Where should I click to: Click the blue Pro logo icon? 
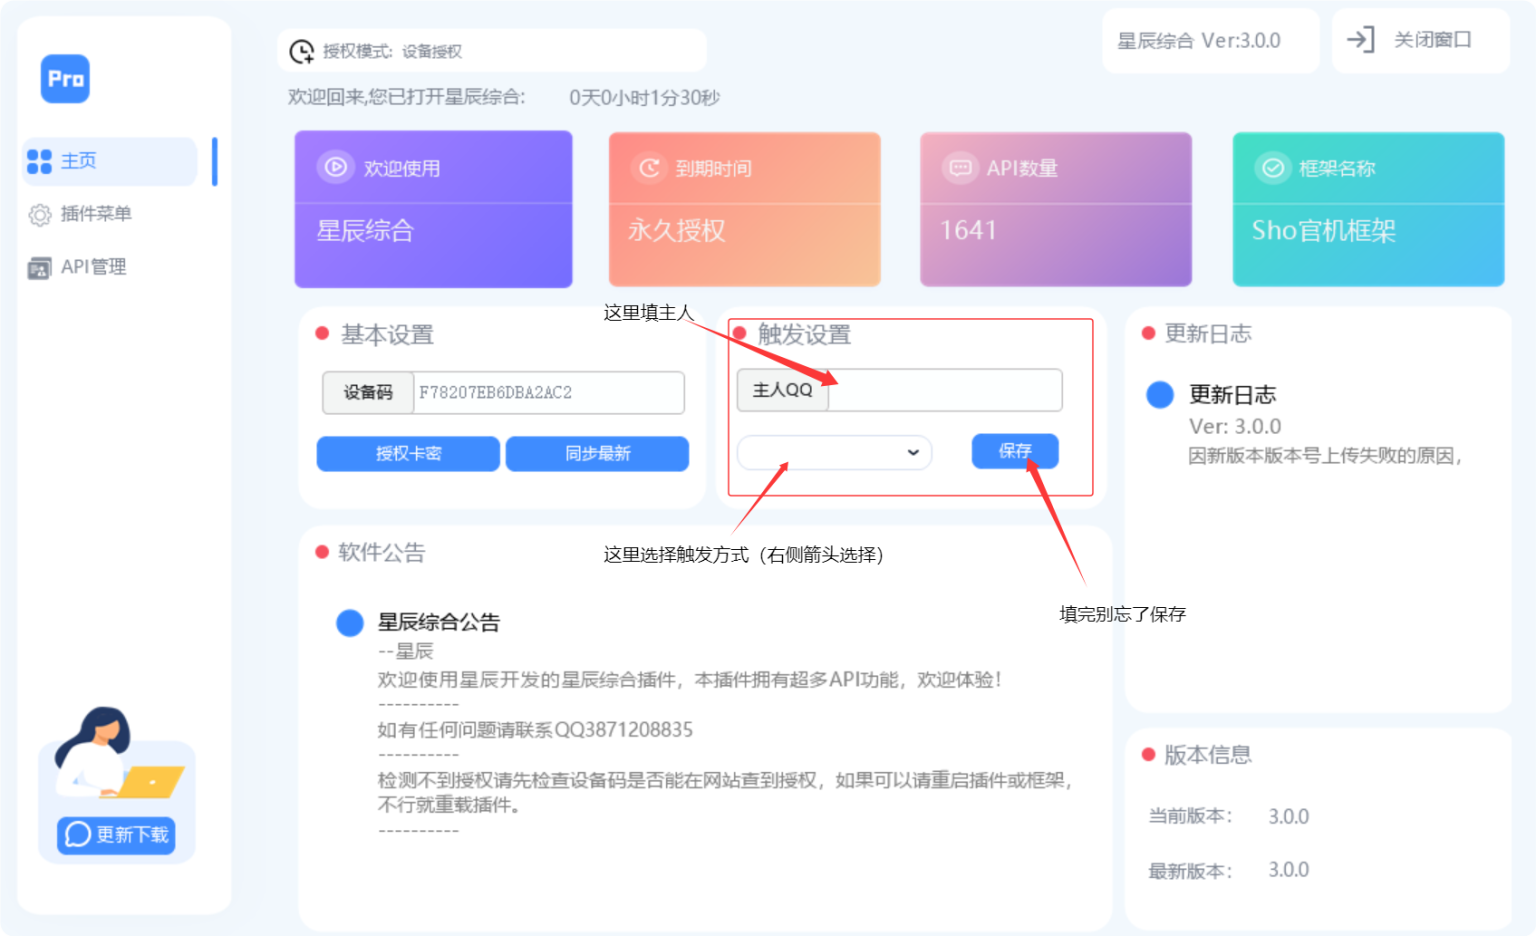(x=65, y=79)
